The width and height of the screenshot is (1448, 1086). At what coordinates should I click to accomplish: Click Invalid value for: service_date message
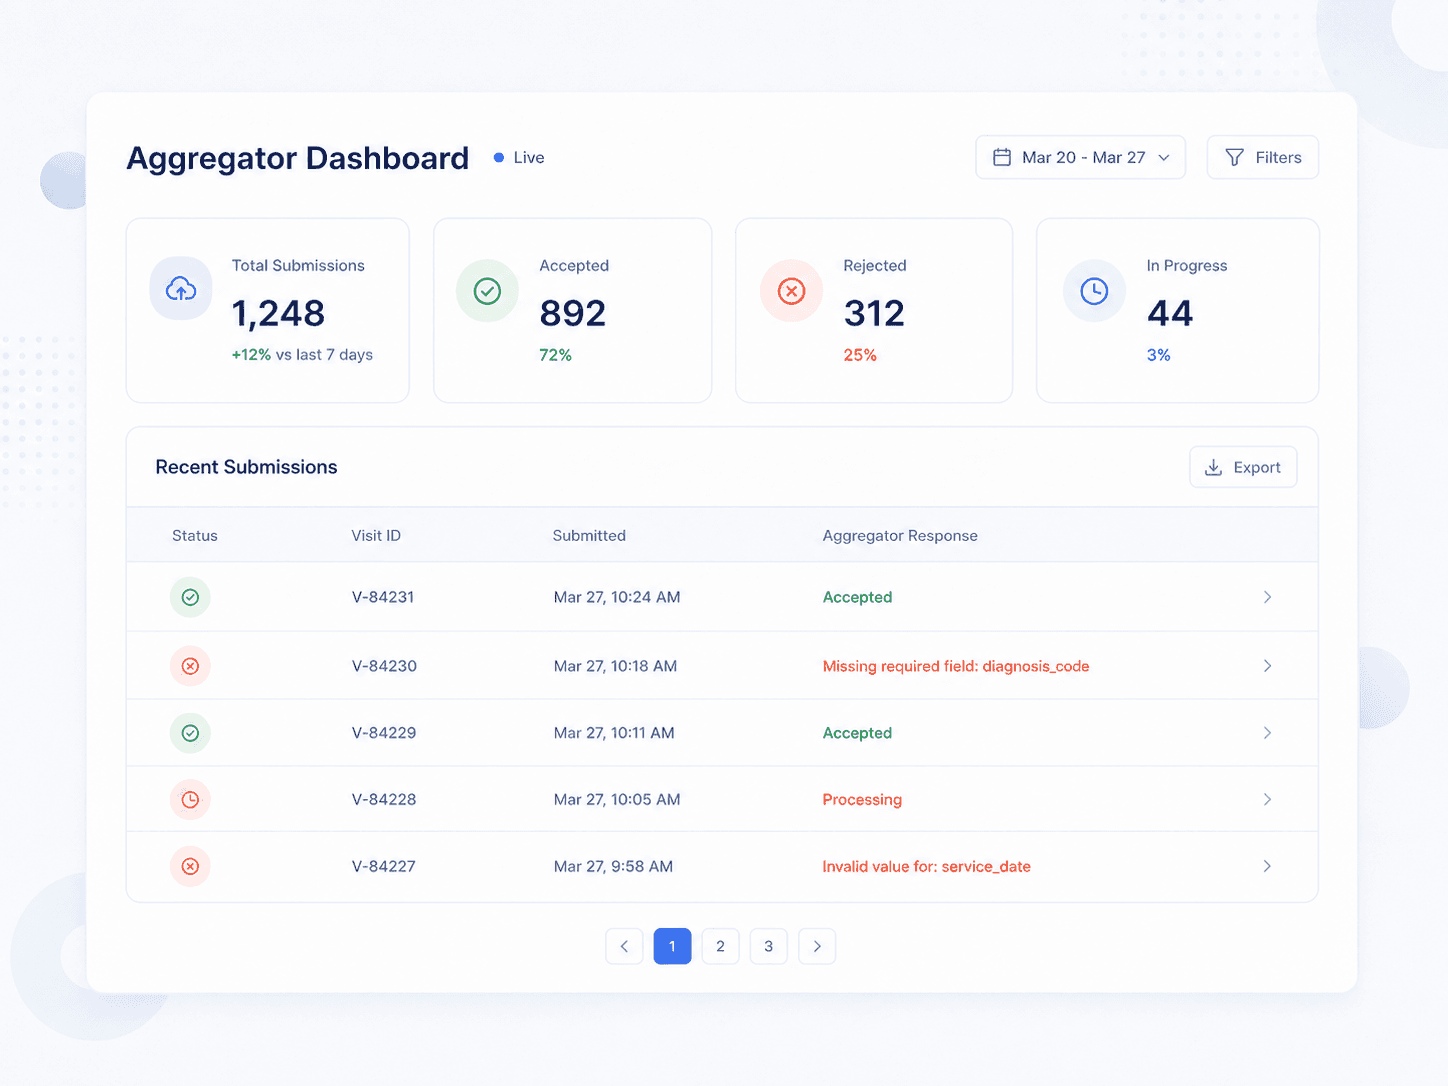coord(926,866)
